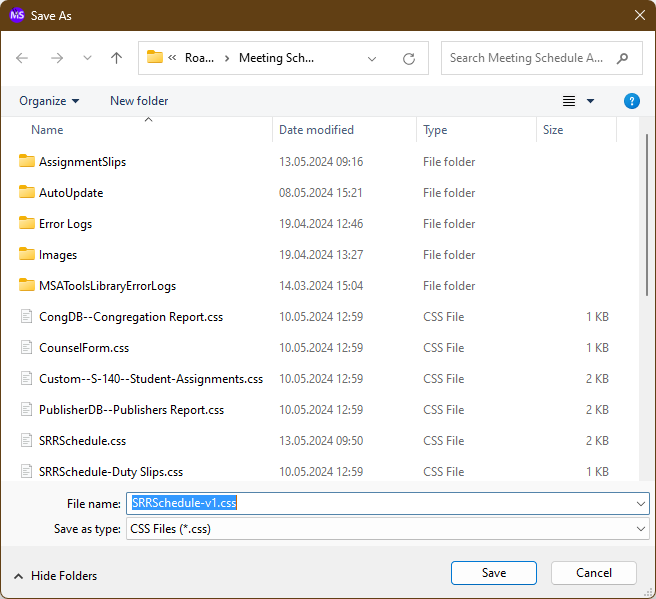The height and width of the screenshot is (599, 656).
Task: Expand the File name history dropdown
Action: (x=640, y=503)
